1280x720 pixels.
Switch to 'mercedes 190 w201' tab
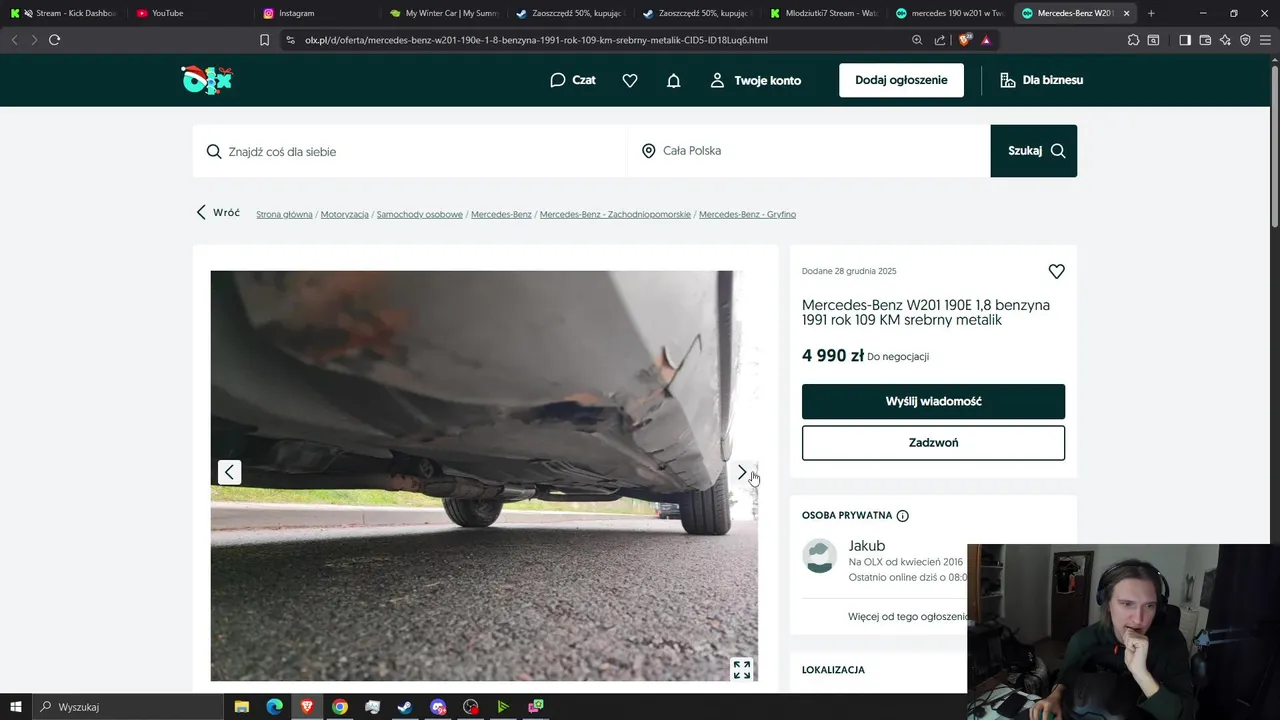950,13
